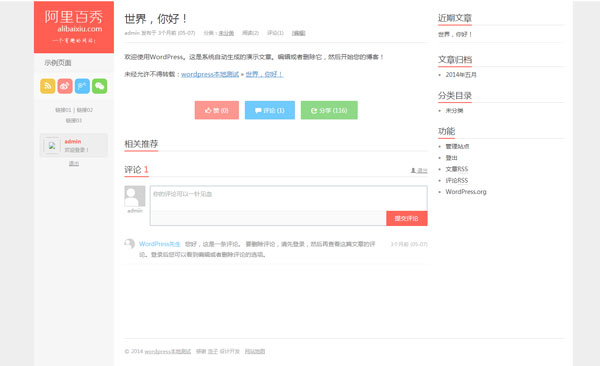Open the 文章RSS link
The image size is (600, 366).
(457, 169)
